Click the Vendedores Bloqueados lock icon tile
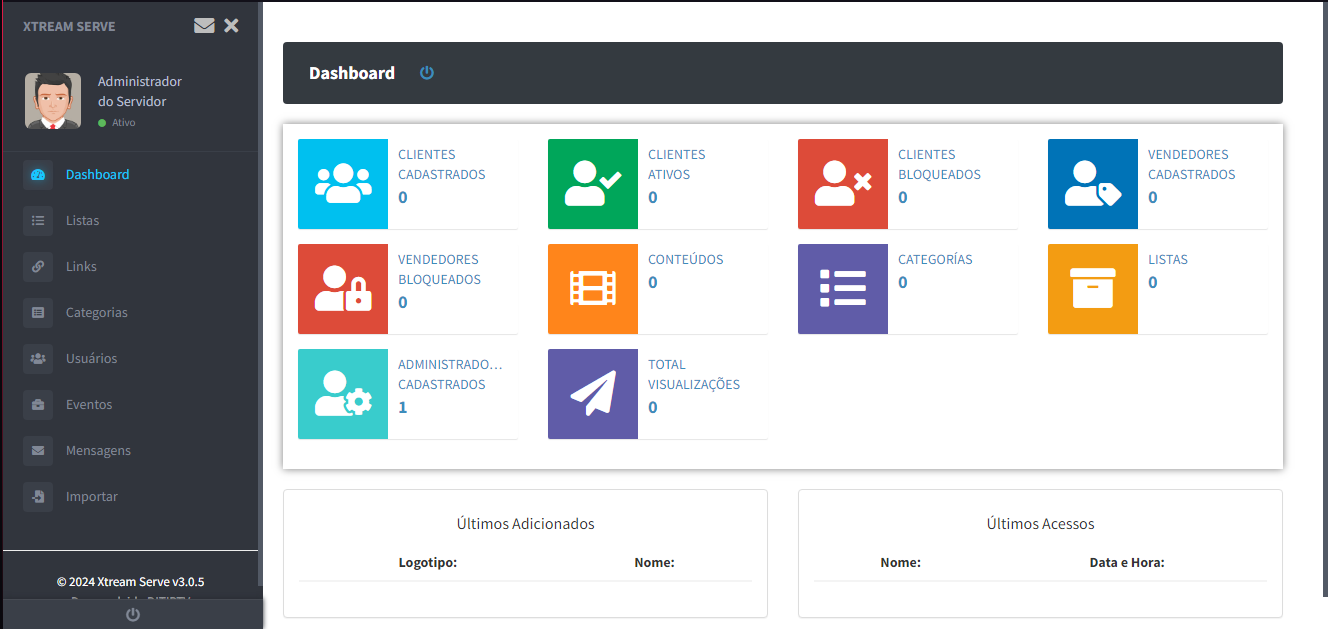The width and height of the screenshot is (1328, 629). coord(343,289)
